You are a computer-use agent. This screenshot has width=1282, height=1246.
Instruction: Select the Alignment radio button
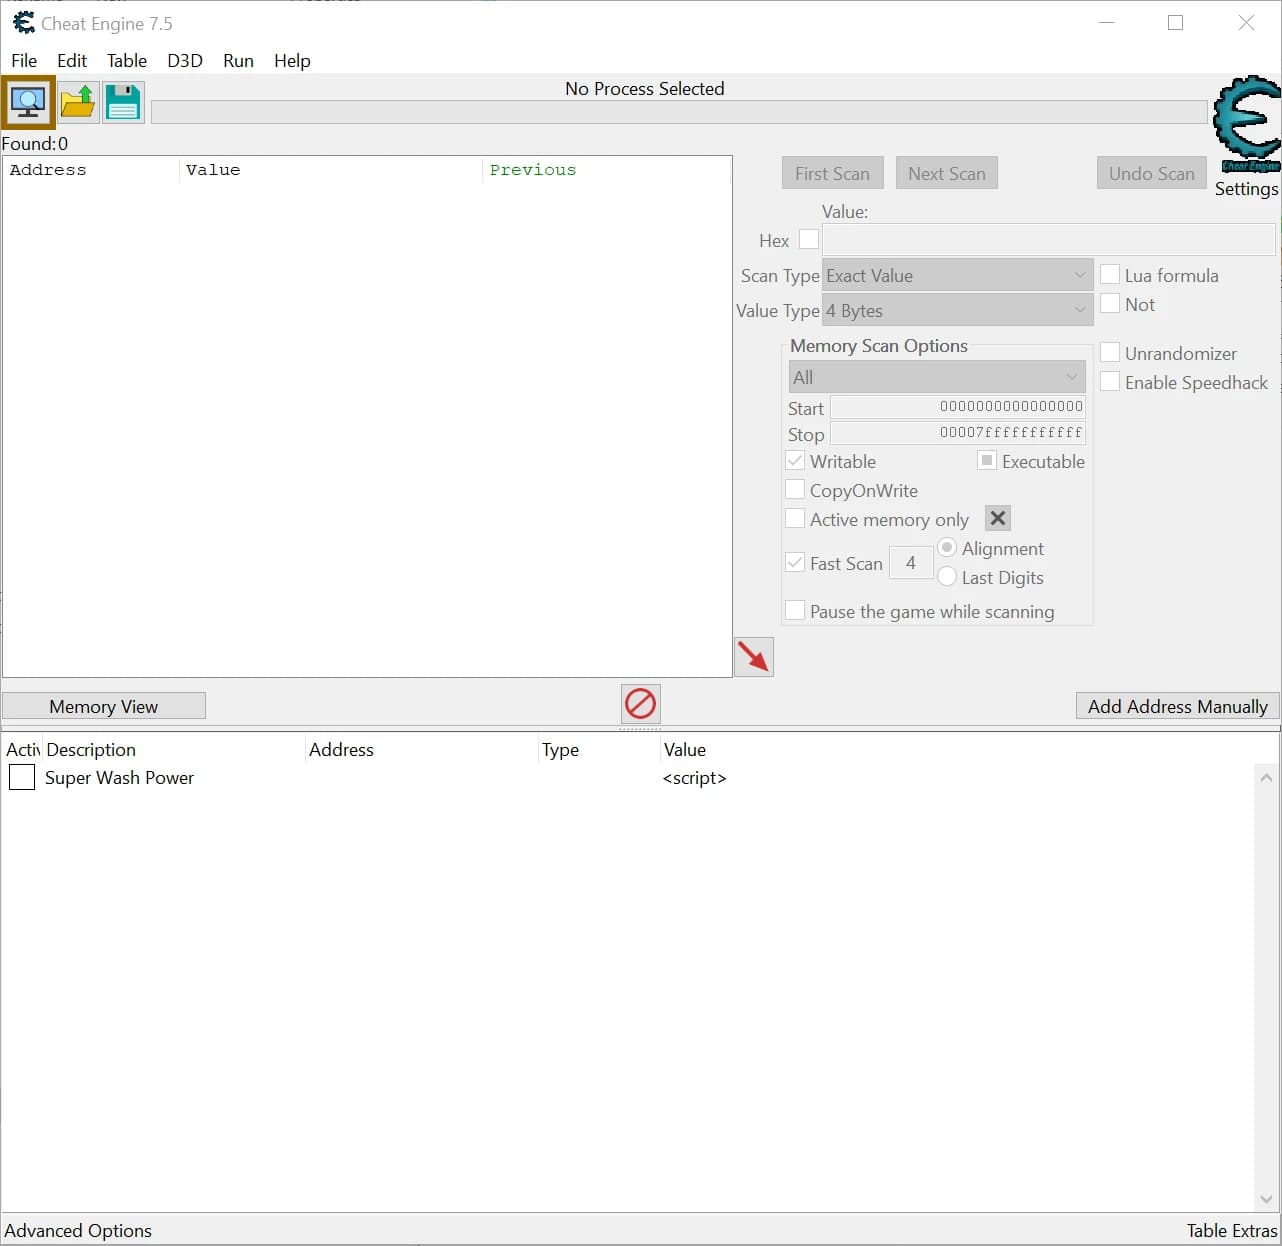[947, 547]
